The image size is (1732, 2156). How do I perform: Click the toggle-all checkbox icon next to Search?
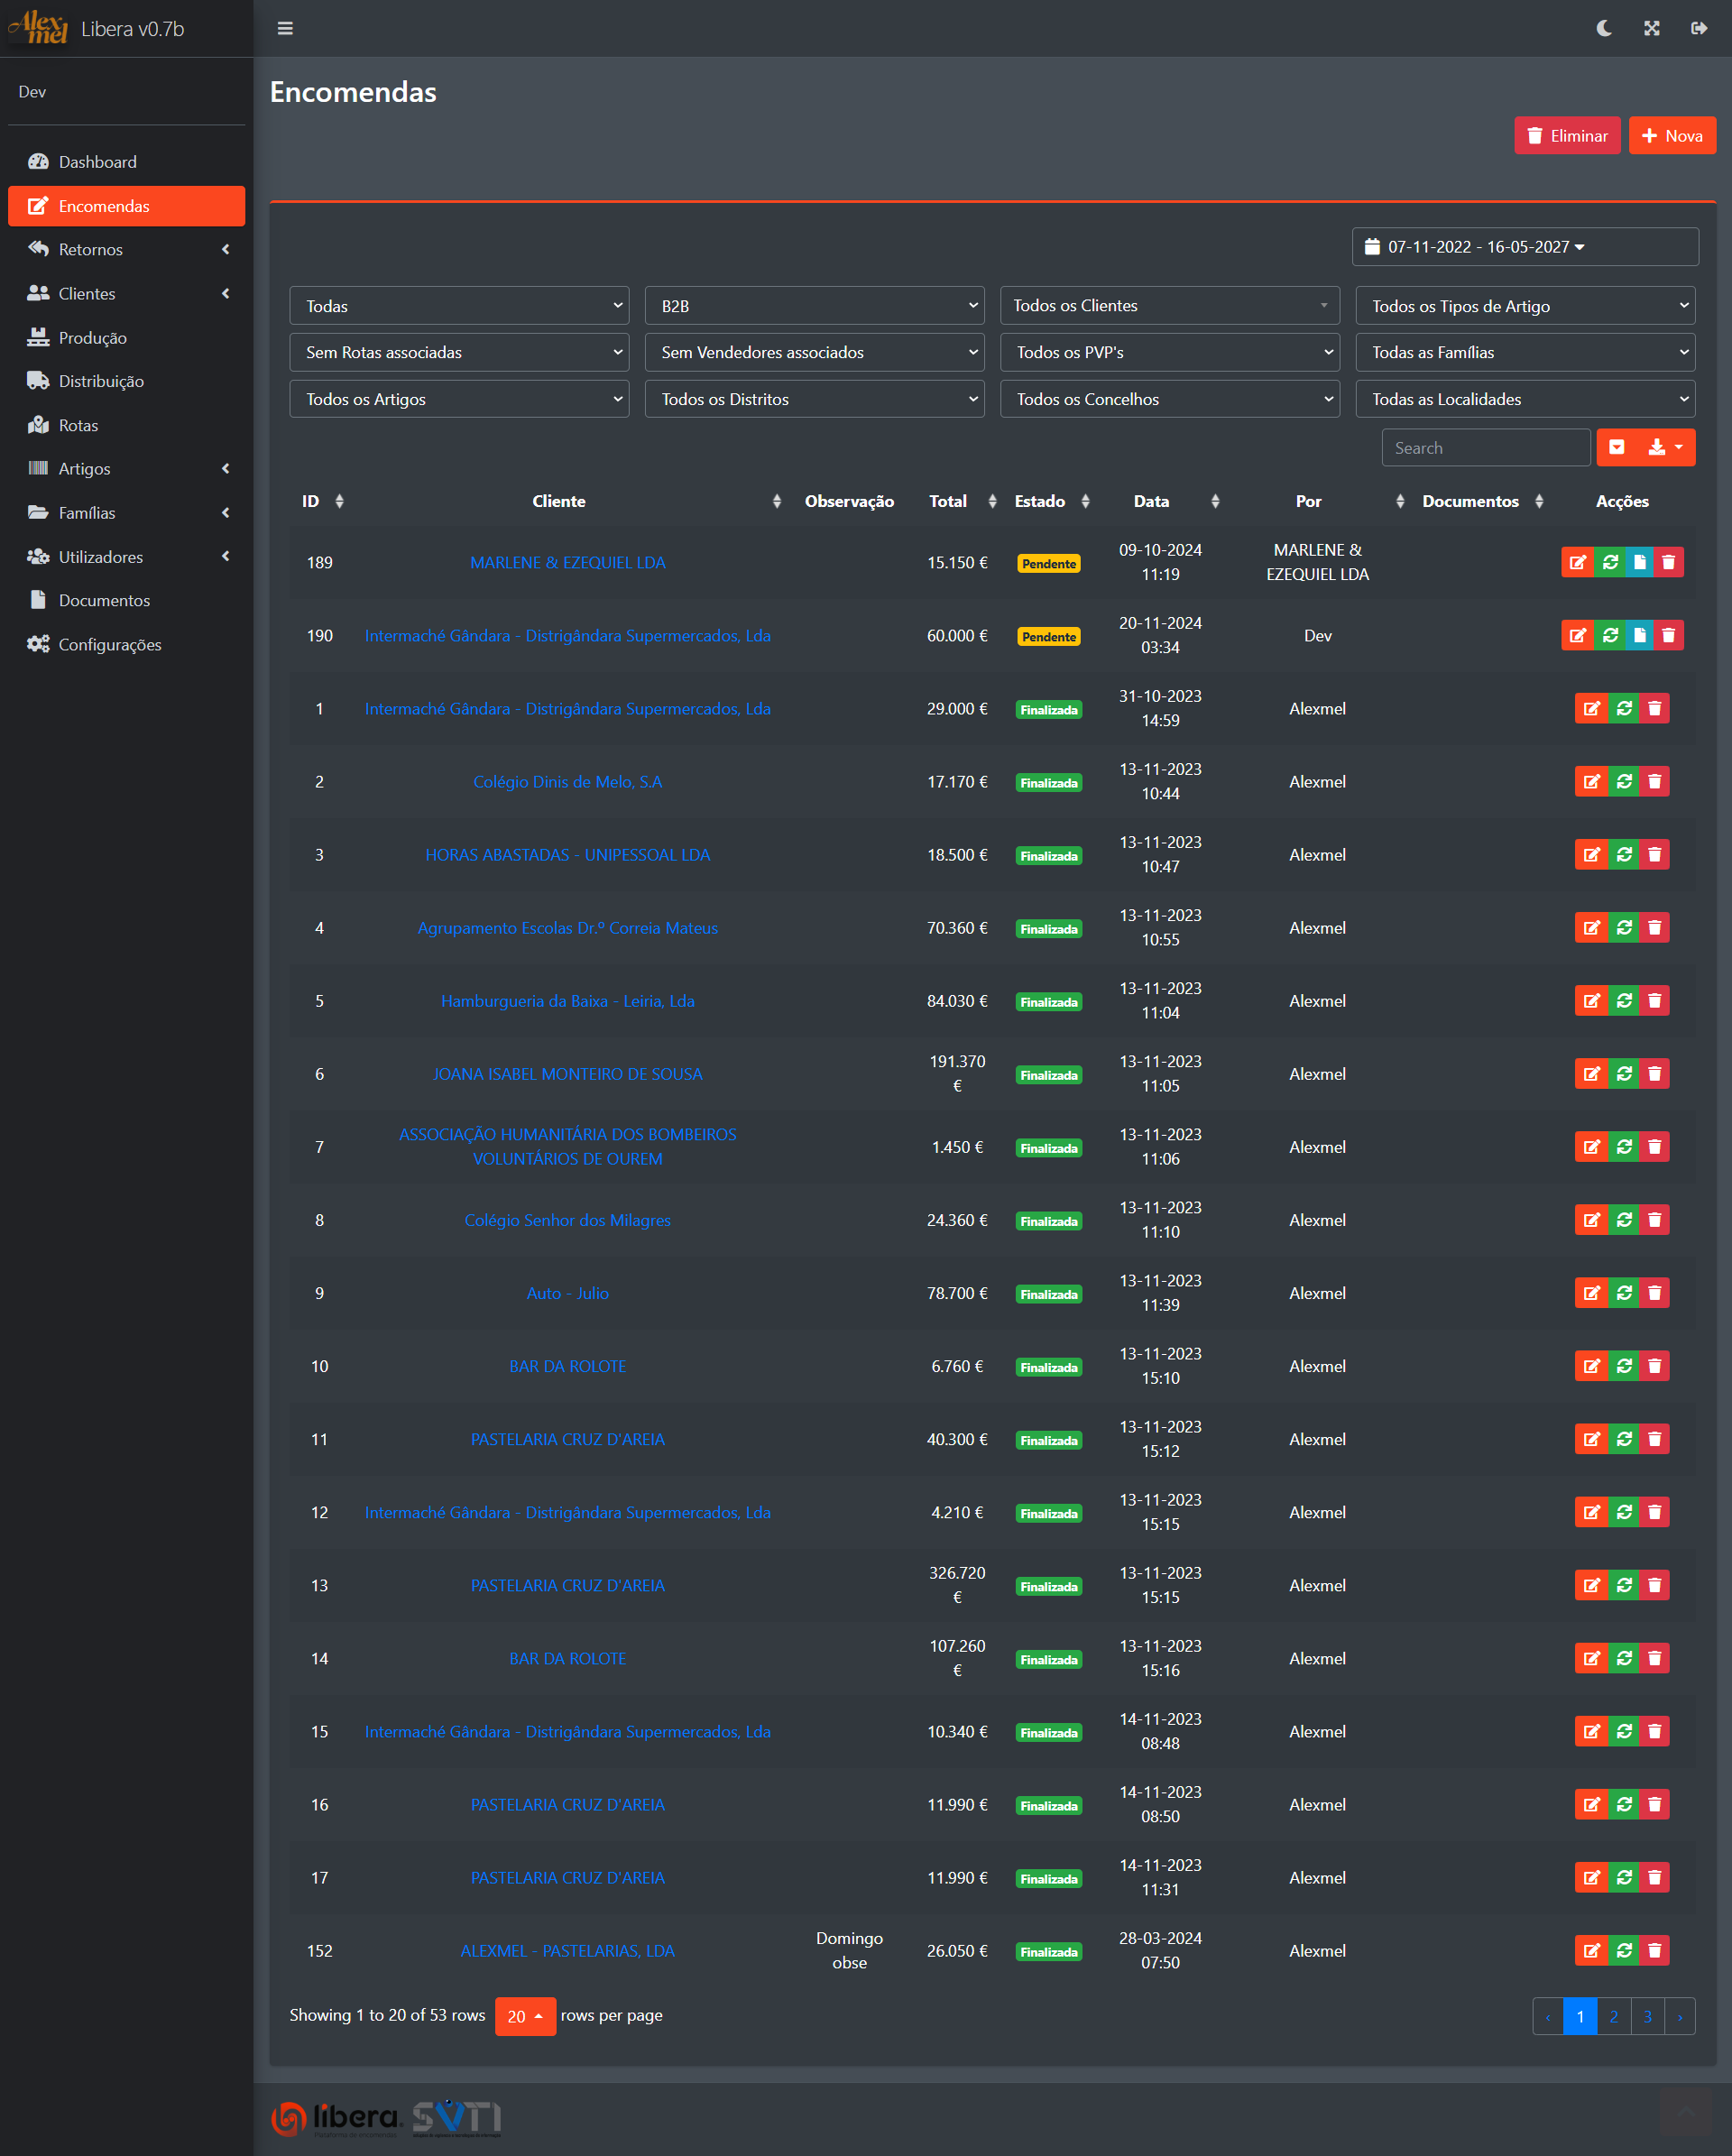point(1617,447)
